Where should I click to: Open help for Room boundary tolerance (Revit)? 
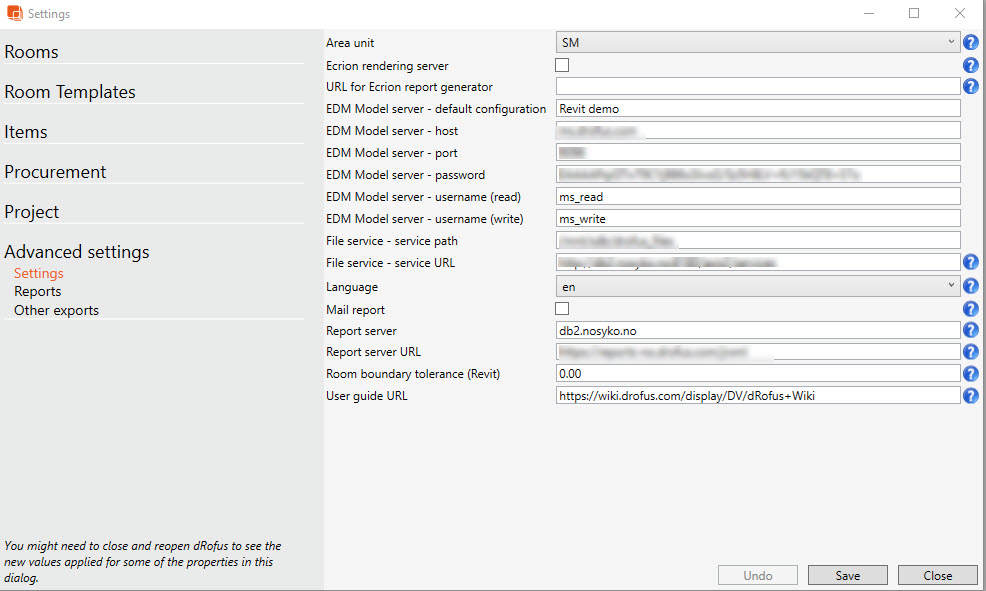coord(970,374)
